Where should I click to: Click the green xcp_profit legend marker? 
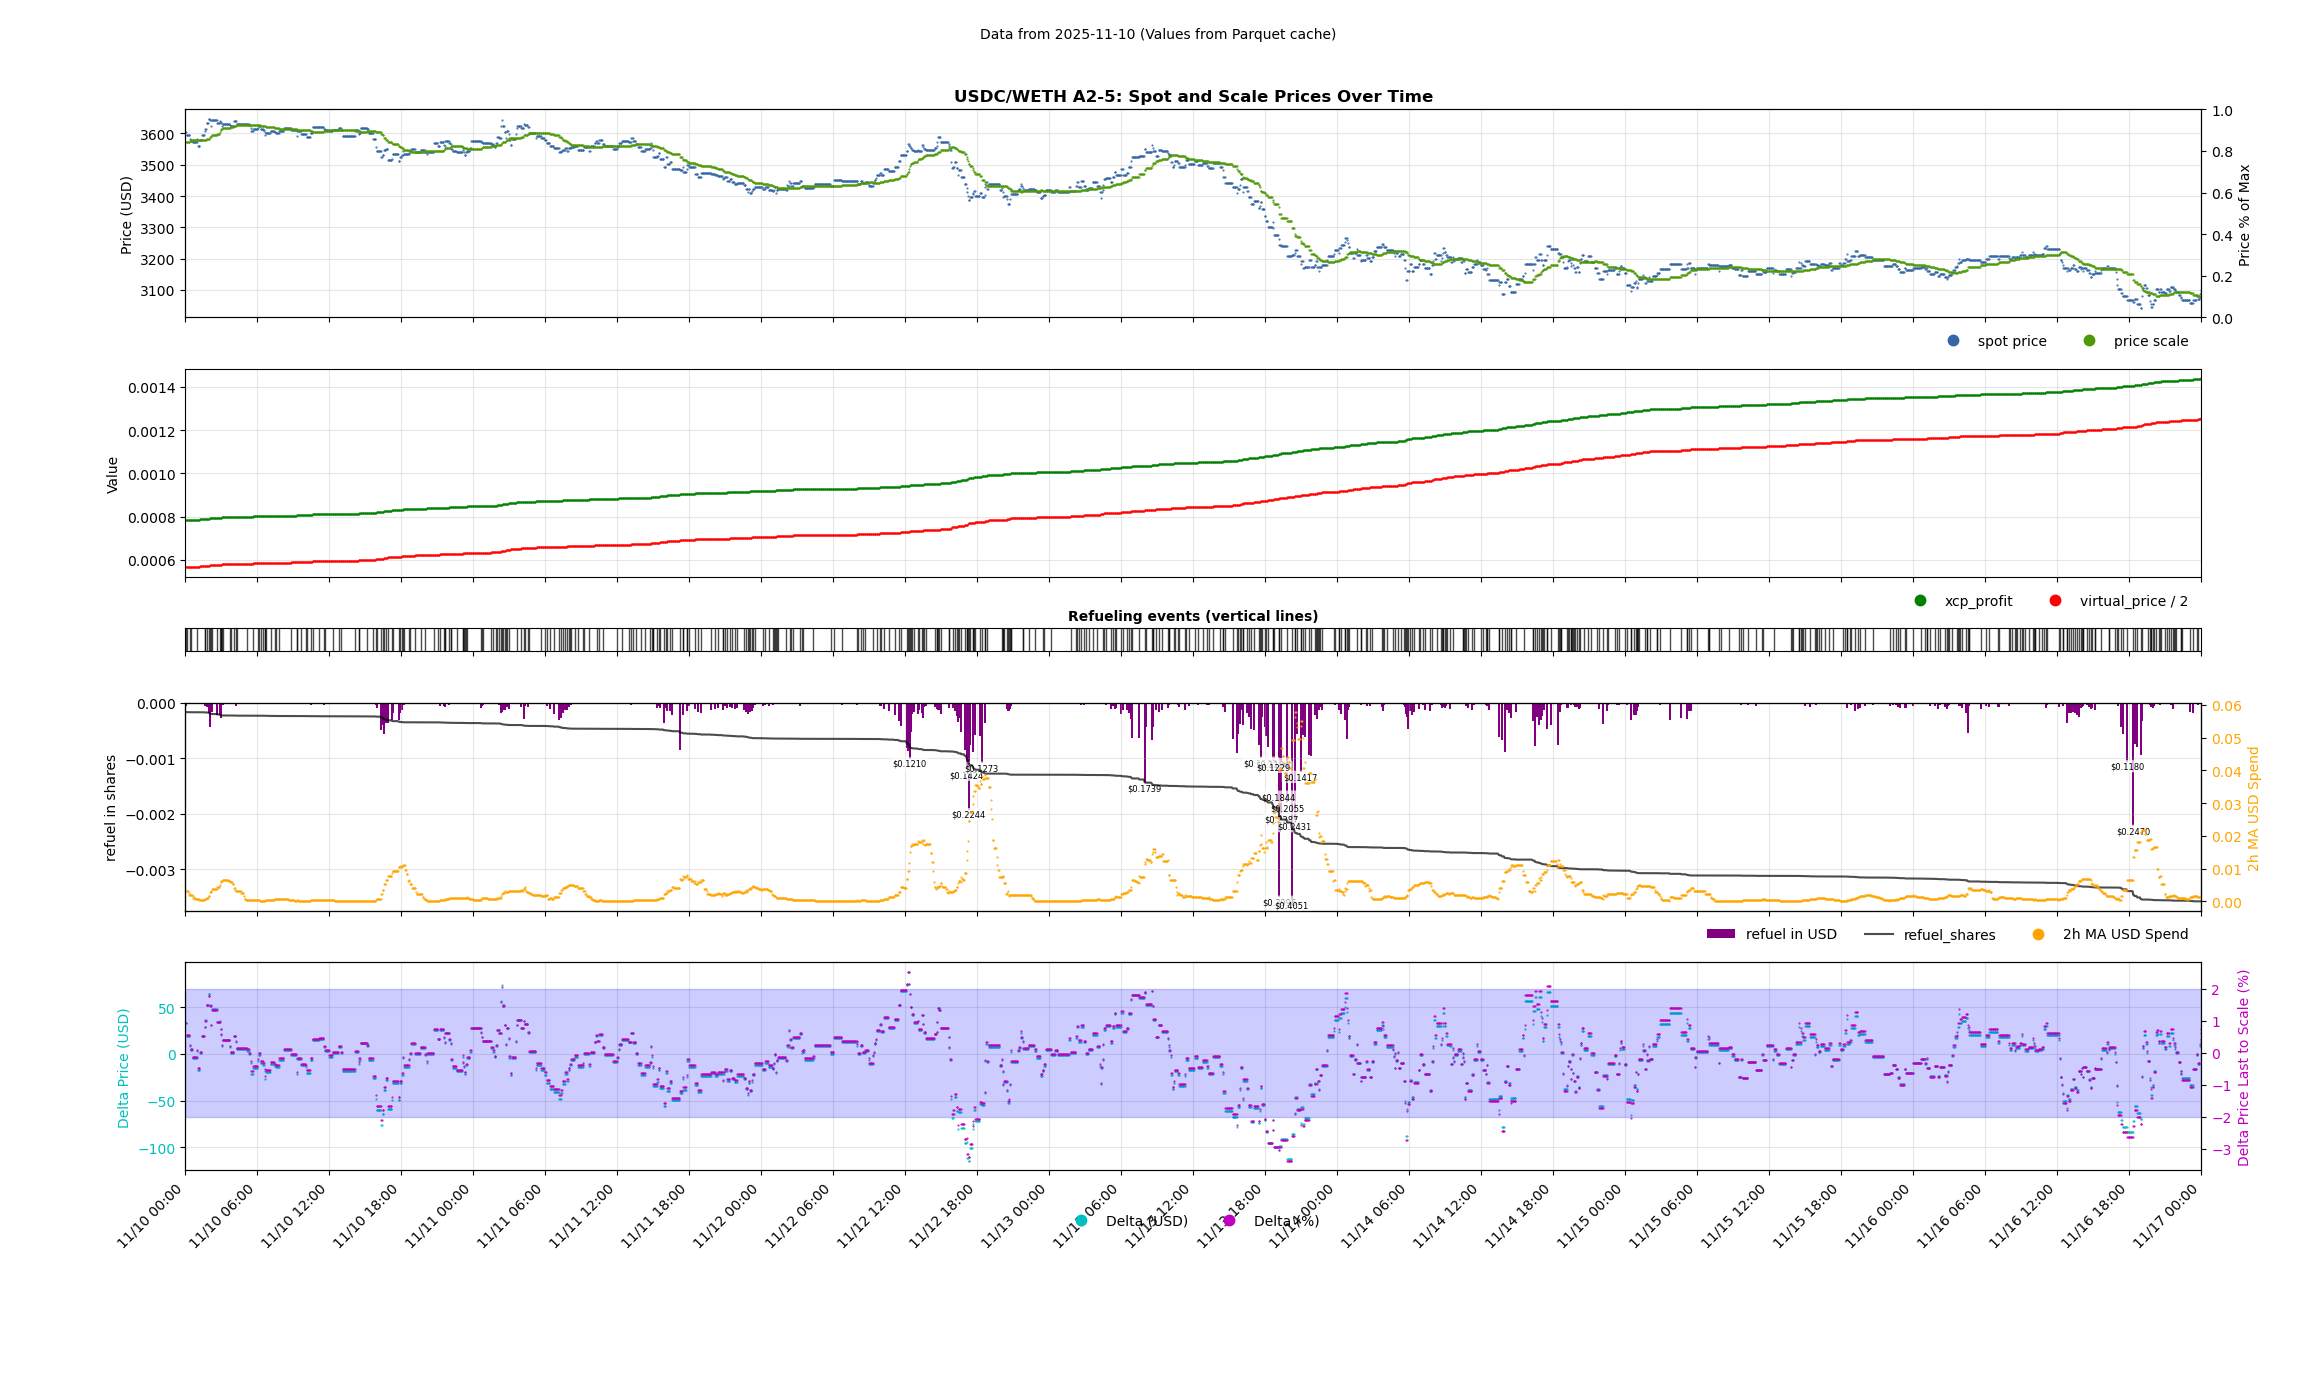1920,601
